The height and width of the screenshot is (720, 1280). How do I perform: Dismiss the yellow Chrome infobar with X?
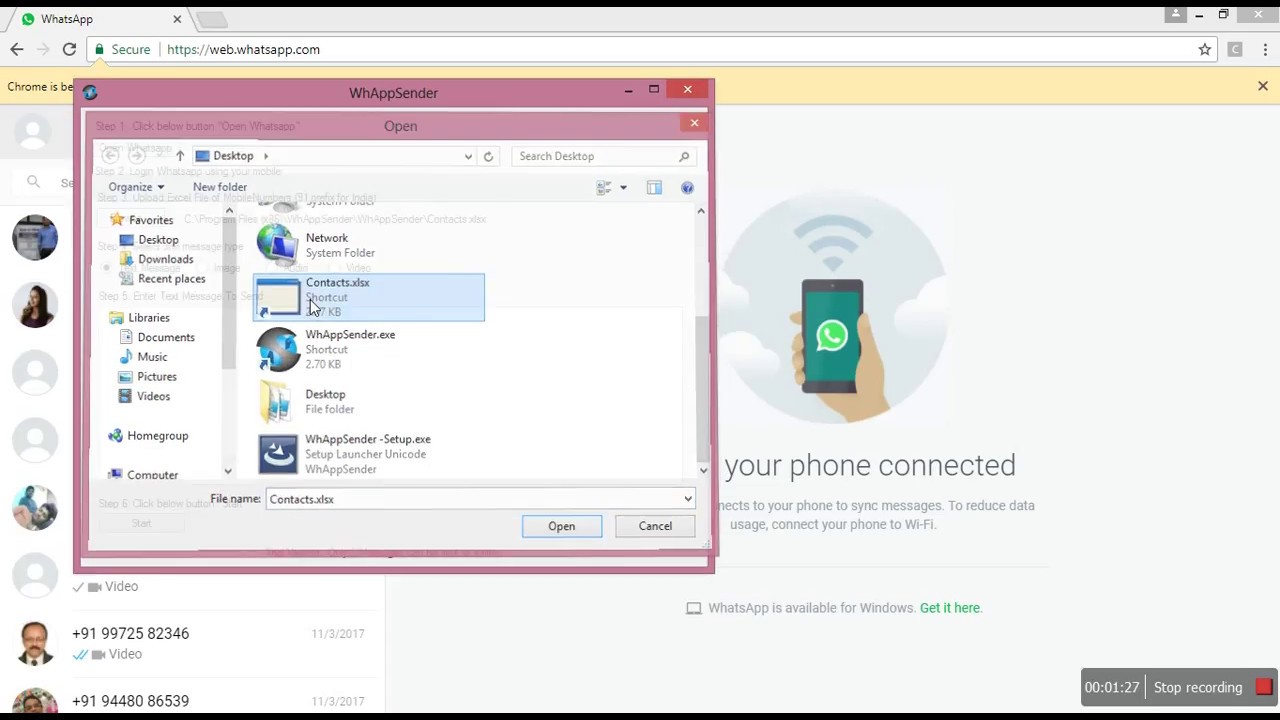click(1263, 86)
